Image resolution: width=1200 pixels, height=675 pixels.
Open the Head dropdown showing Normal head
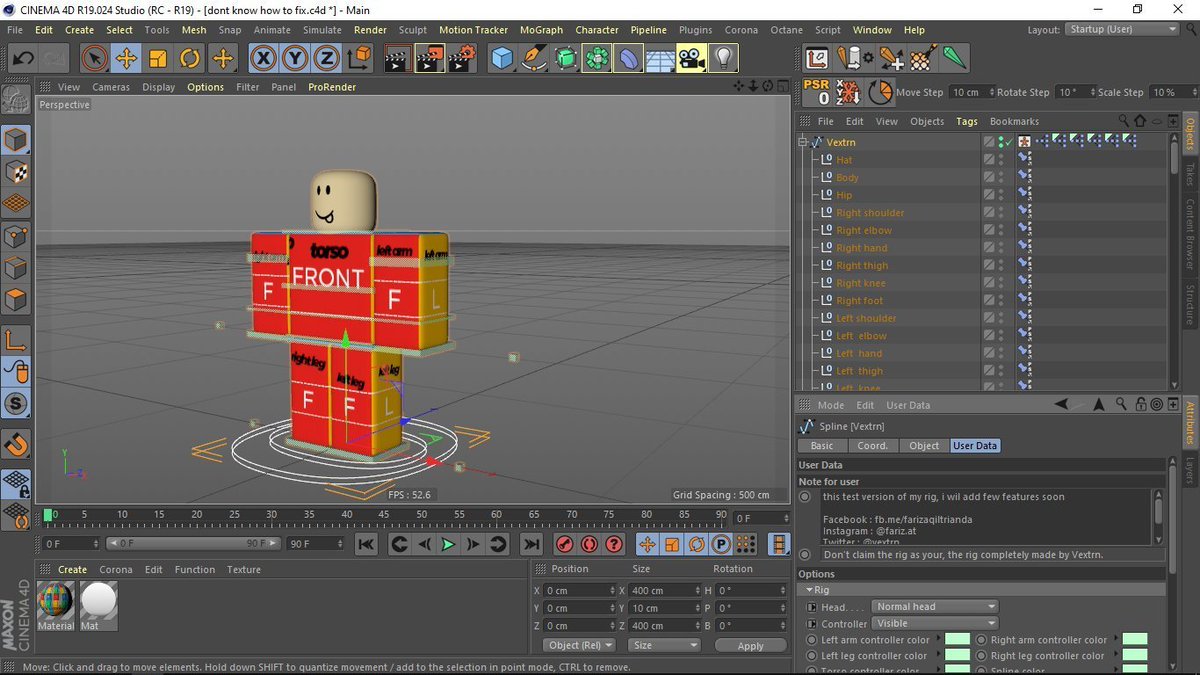pos(935,607)
